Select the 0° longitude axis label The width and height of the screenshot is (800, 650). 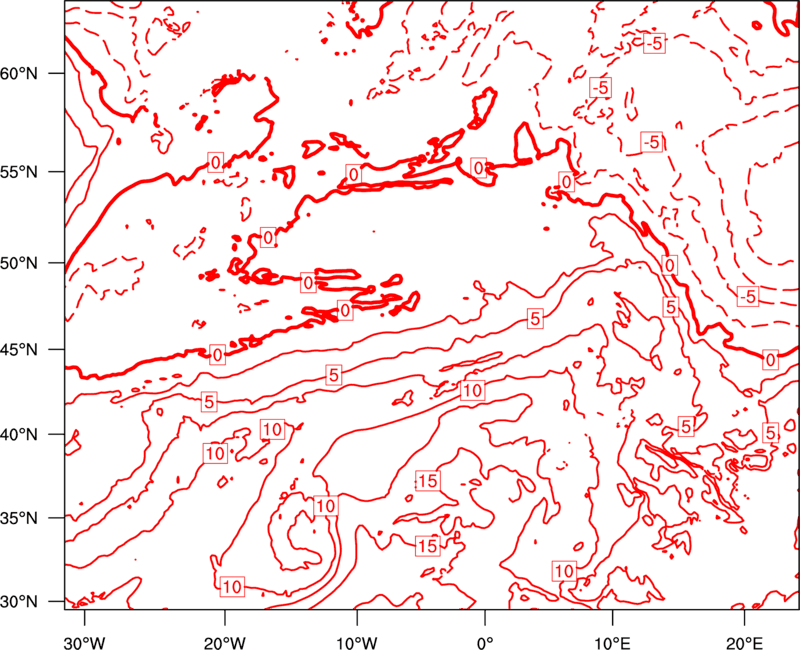click(x=485, y=643)
